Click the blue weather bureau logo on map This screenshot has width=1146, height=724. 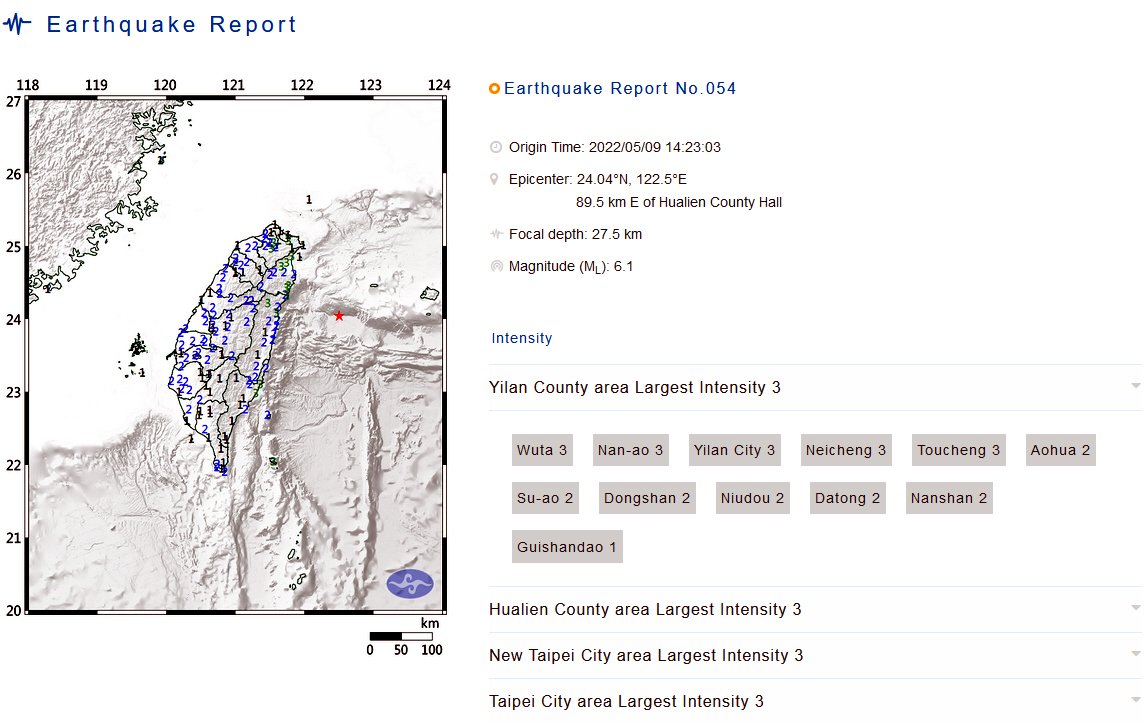coord(410,583)
